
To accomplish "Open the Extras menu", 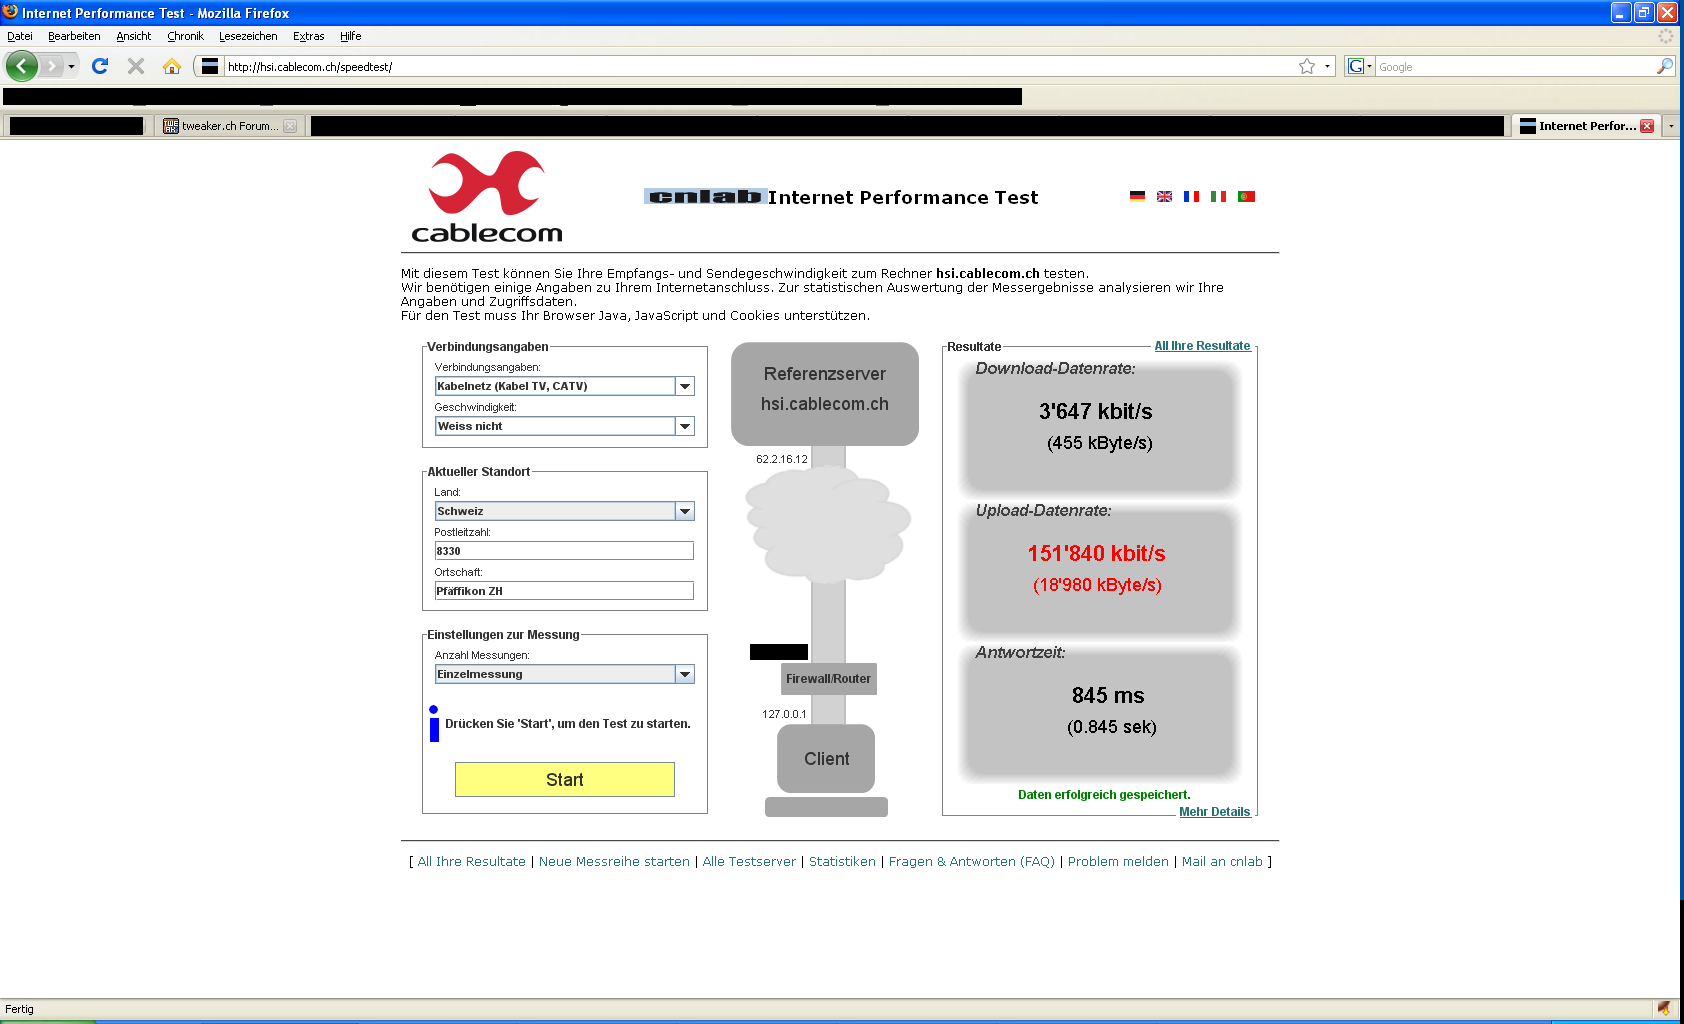I will pyautogui.click(x=308, y=36).
